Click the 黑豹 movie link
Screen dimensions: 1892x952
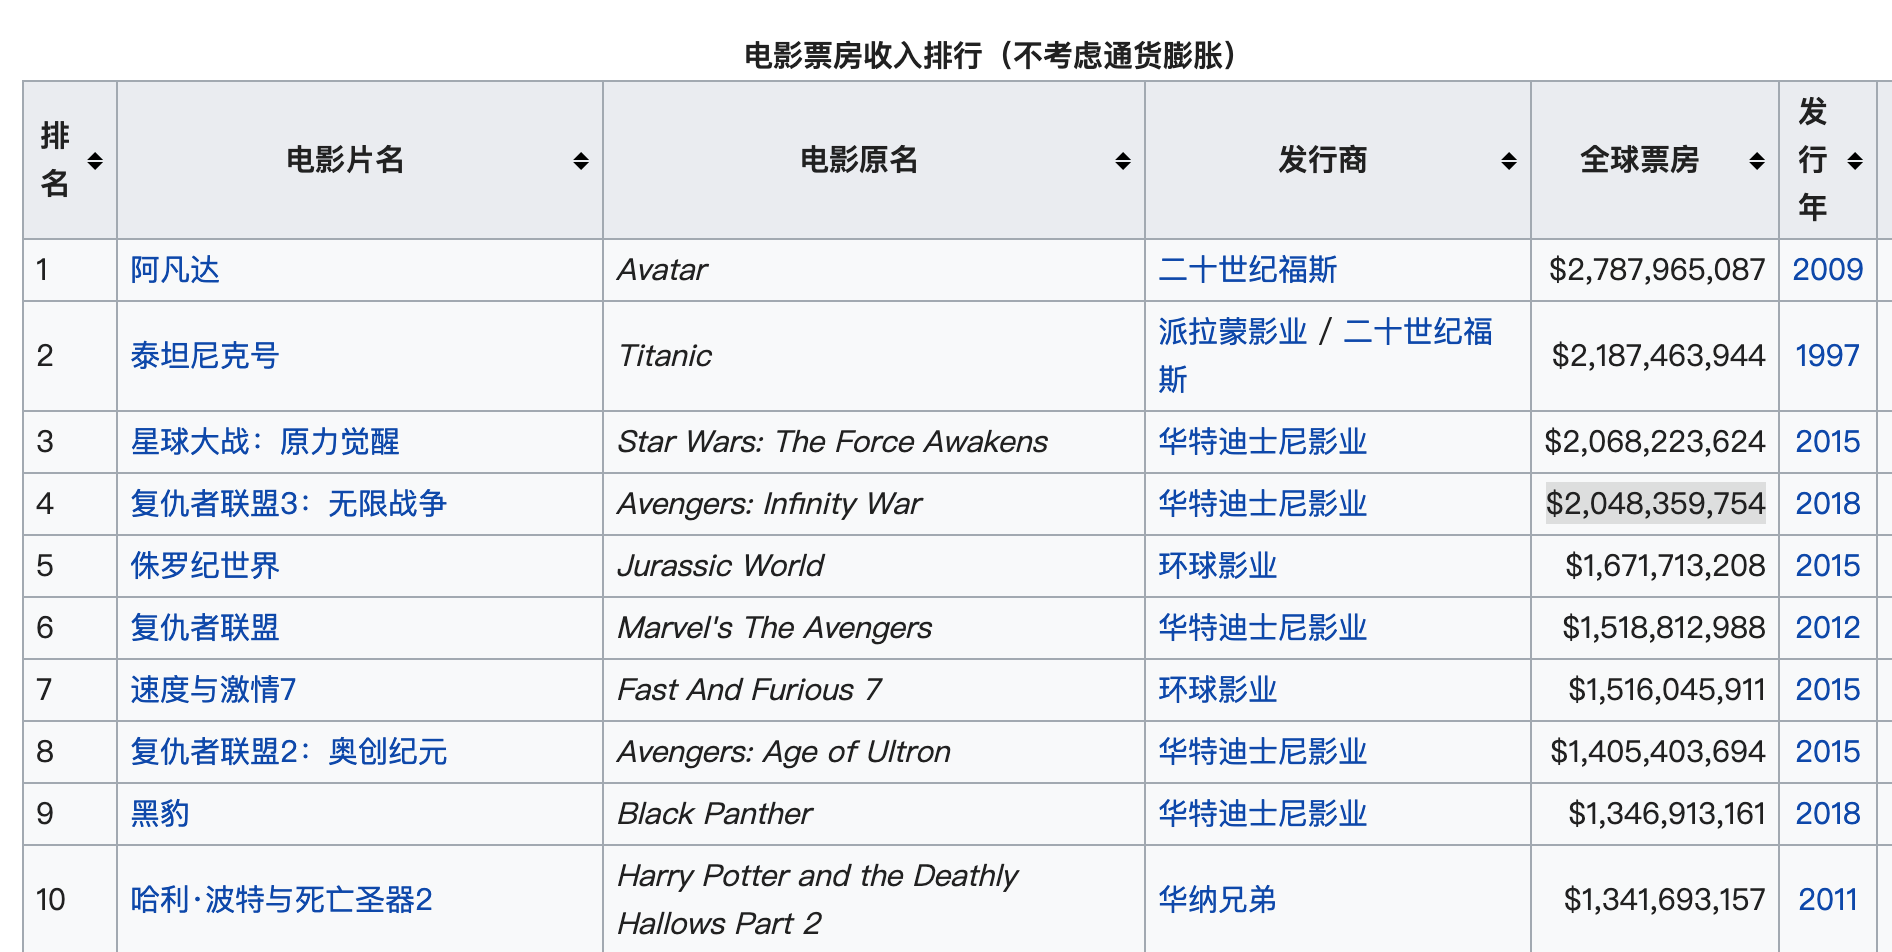click(x=160, y=814)
